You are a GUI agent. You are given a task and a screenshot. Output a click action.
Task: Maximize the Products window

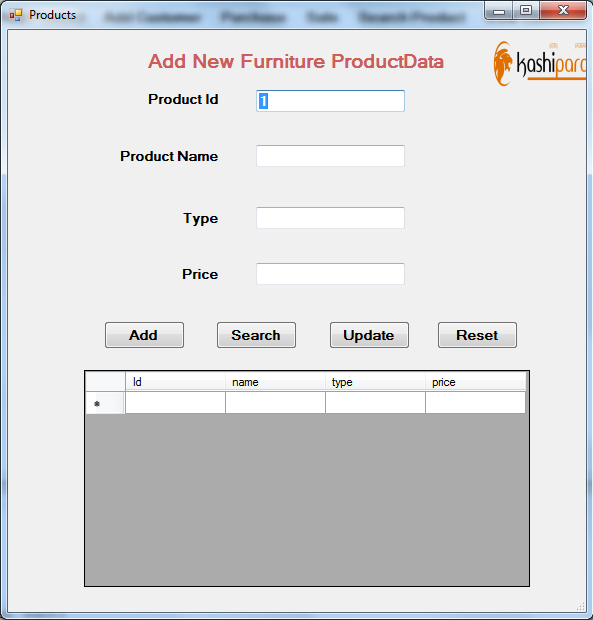526,11
